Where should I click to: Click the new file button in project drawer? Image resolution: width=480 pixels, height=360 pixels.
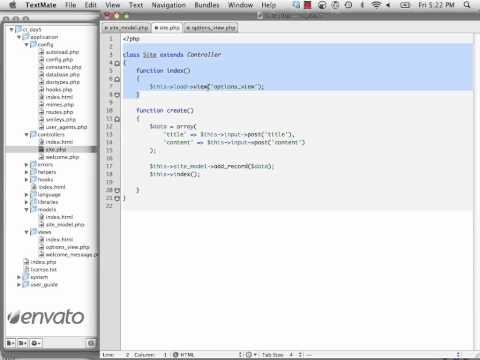[11, 343]
